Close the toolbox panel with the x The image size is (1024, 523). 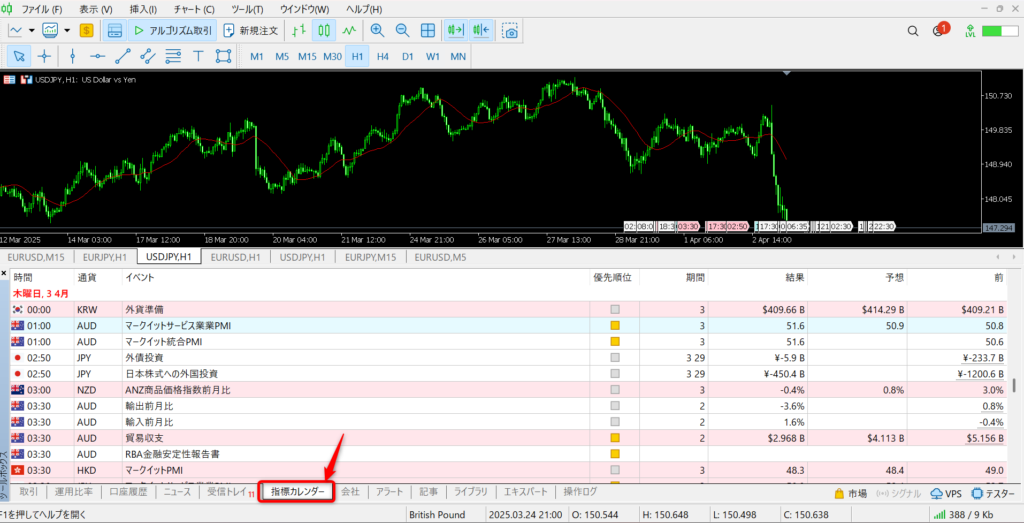pyautogui.click(x=4, y=274)
